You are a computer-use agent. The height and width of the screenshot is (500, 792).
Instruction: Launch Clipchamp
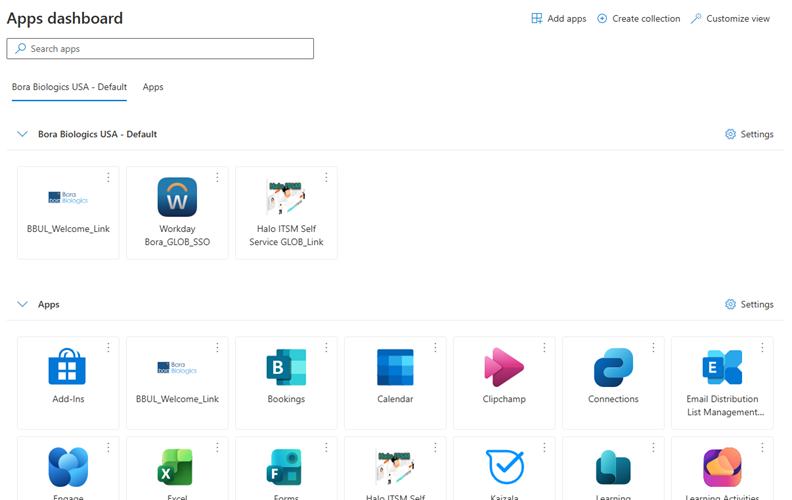(x=505, y=383)
